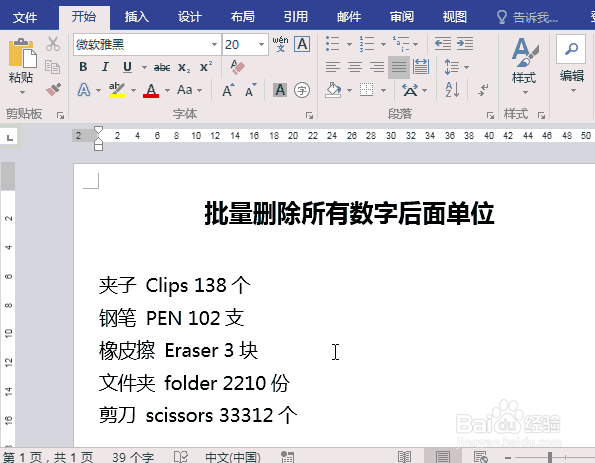The height and width of the screenshot is (463, 595).
Task: Increase font size with grow A
Action: pyautogui.click(x=229, y=90)
